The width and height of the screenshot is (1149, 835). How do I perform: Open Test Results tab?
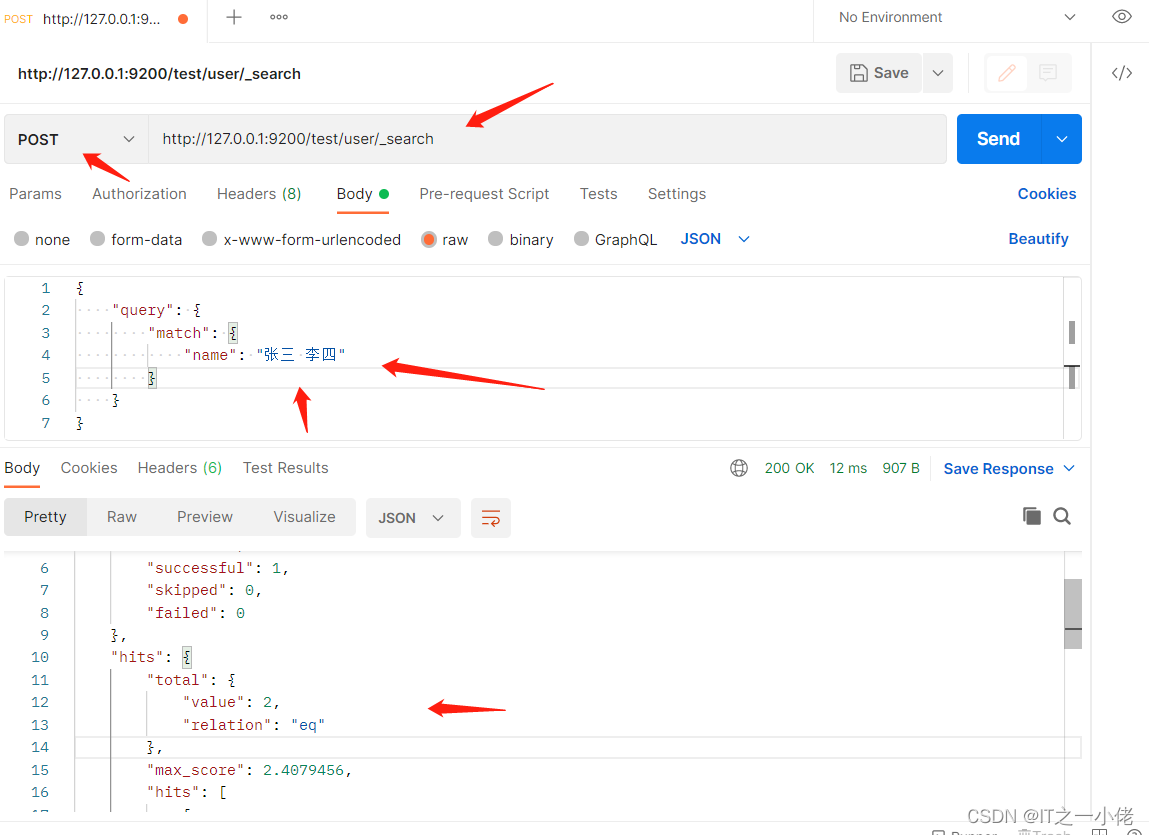coord(285,468)
